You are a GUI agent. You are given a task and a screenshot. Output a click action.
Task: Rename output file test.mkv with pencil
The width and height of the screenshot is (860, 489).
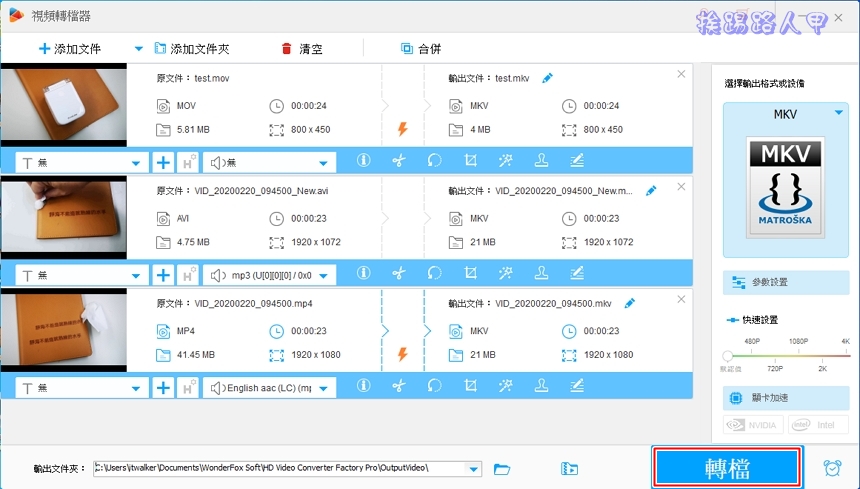547,78
